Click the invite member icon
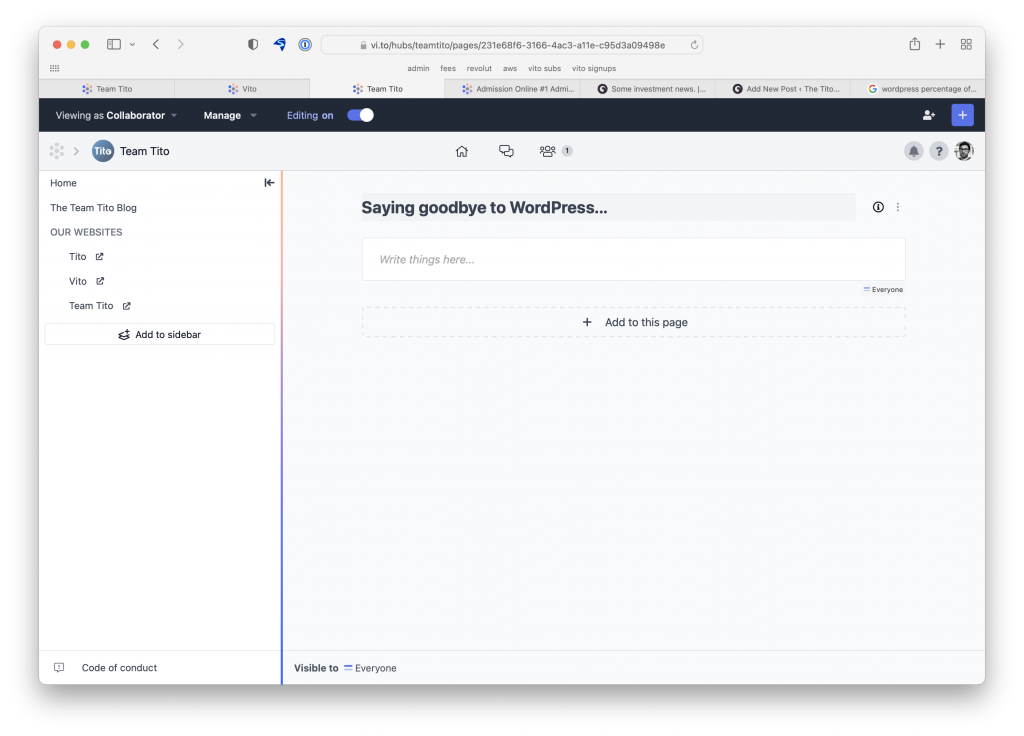Screen dimensions: 1024x736 click(x=929, y=116)
